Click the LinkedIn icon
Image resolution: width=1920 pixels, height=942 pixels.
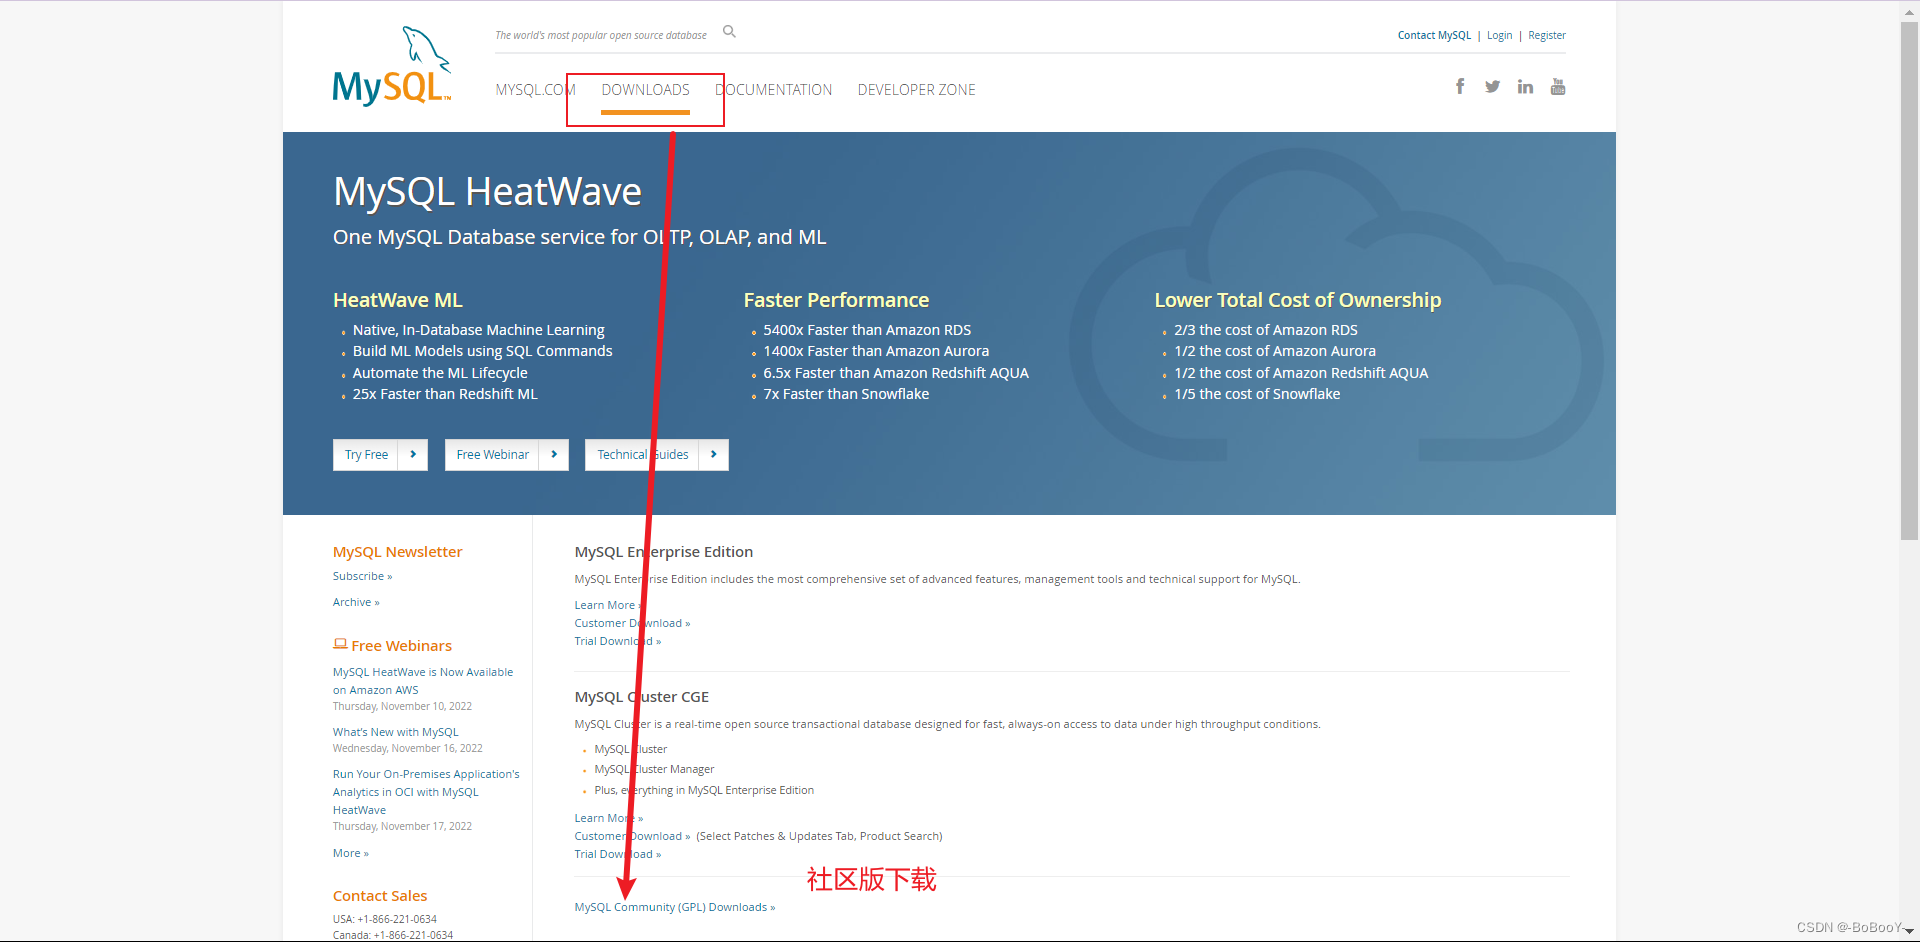1524,86
